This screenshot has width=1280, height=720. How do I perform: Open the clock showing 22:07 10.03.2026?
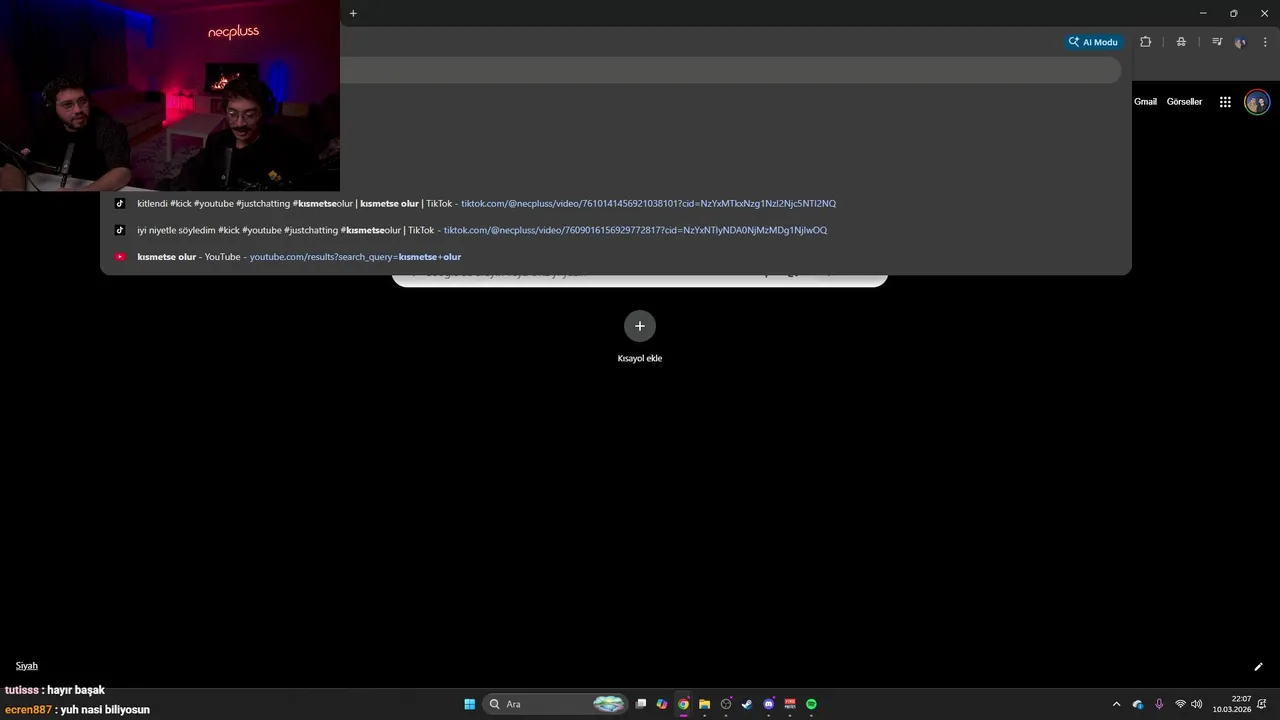[1232, 704]
